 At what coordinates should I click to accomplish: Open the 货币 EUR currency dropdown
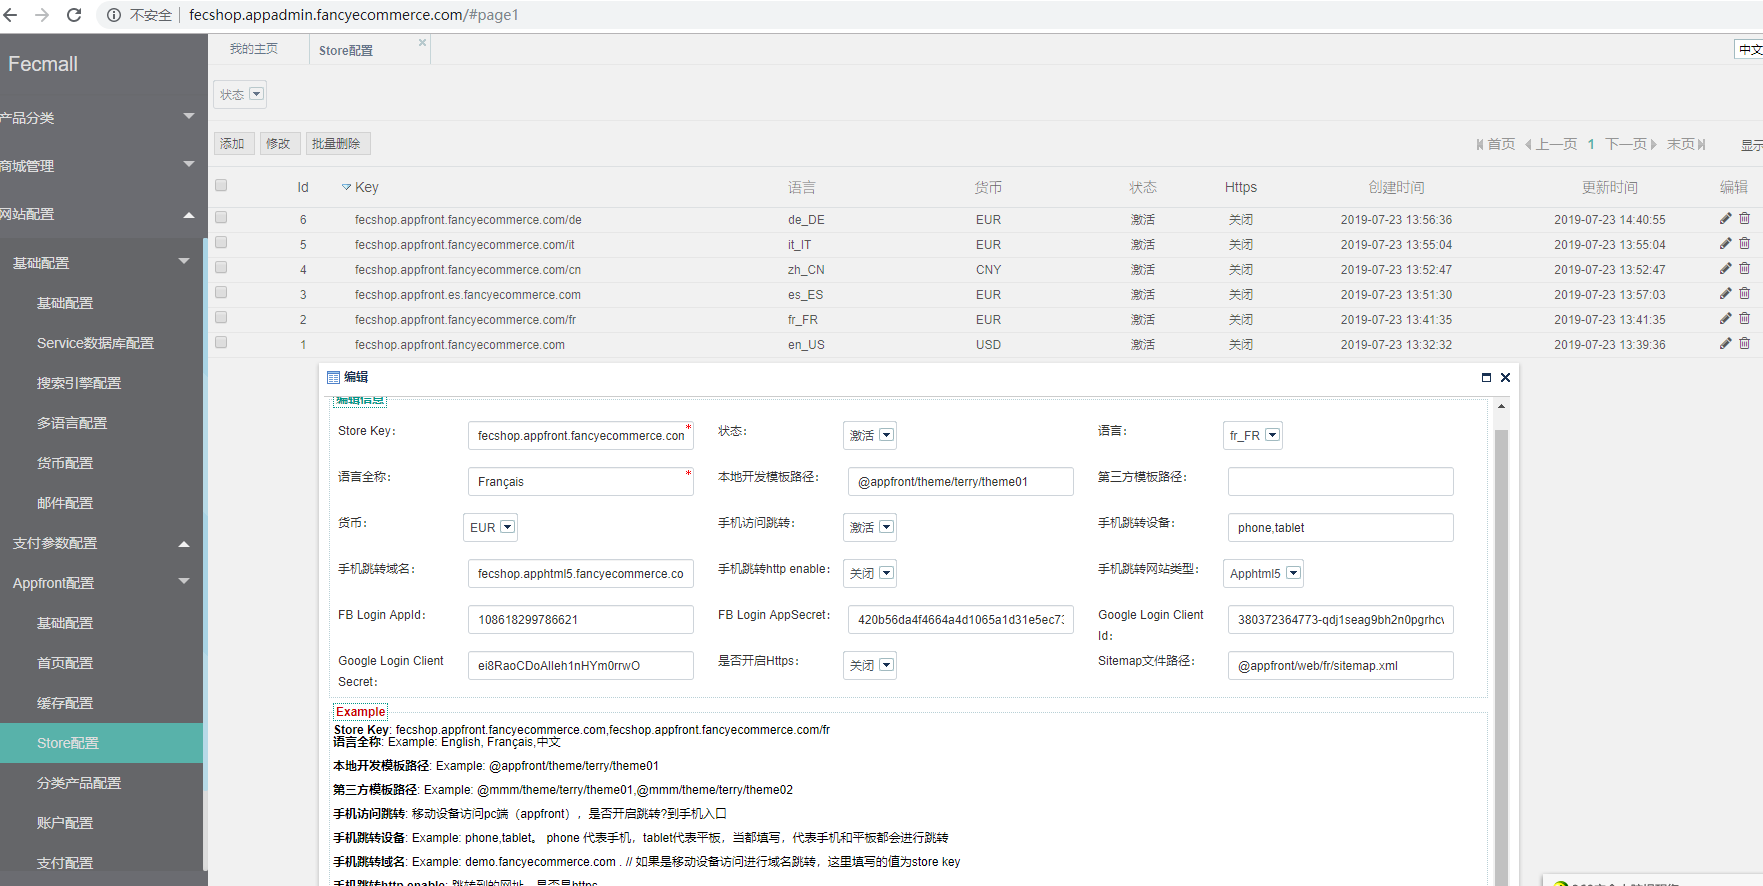point(490,527)
